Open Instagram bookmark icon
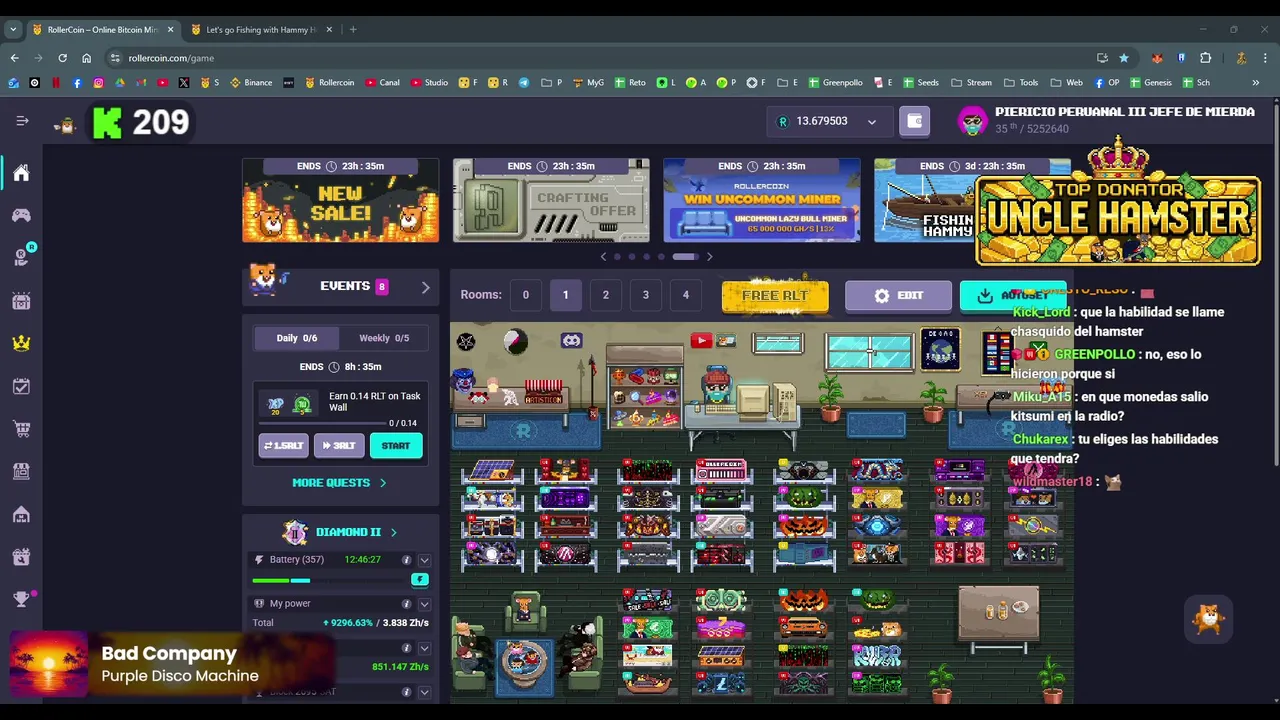The image size is (1280, 720). [98, 83]
